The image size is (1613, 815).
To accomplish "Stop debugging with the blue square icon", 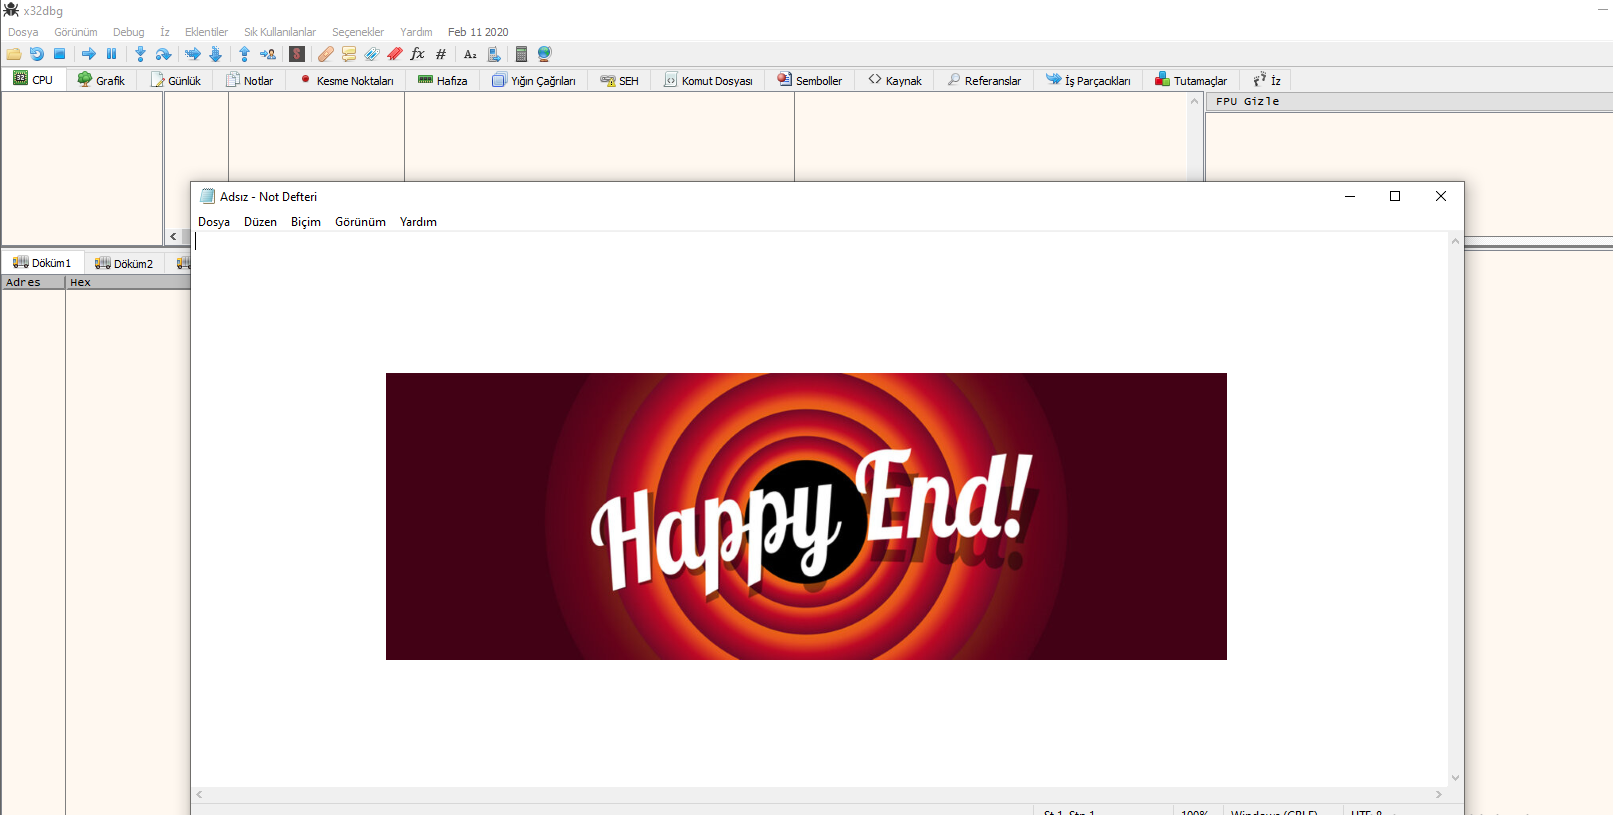I will (60, 54).
